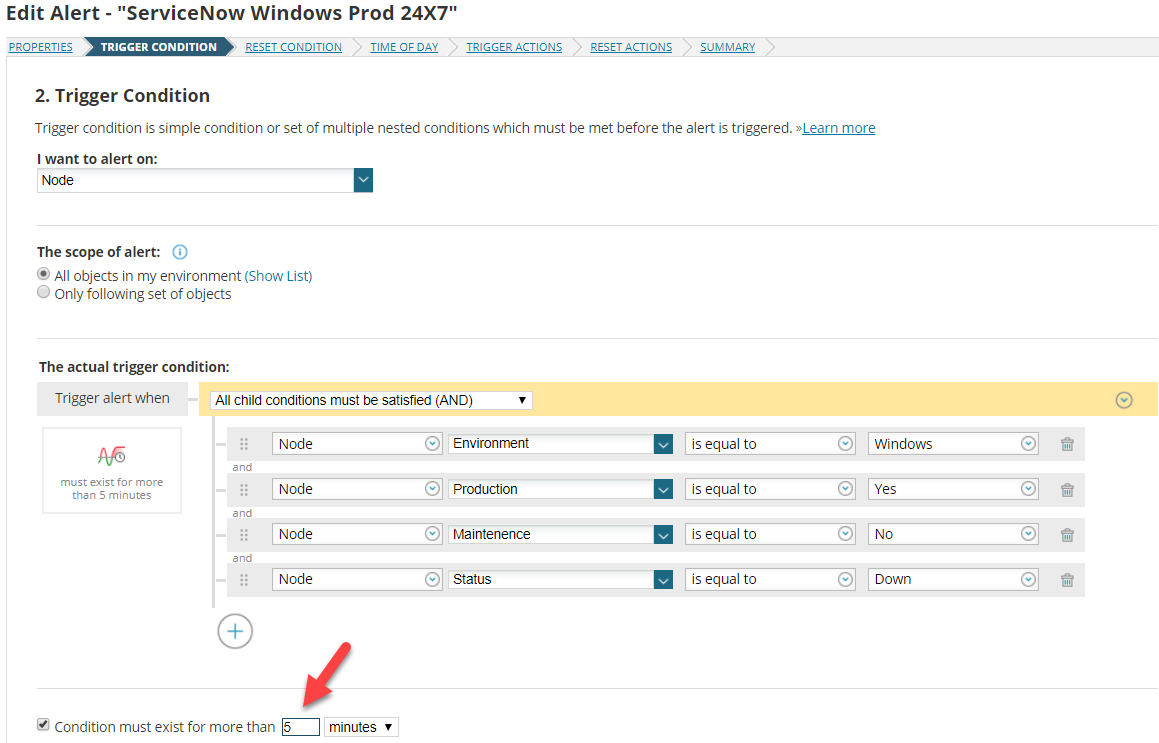Go to the Summary step tab

click(727, 47)
